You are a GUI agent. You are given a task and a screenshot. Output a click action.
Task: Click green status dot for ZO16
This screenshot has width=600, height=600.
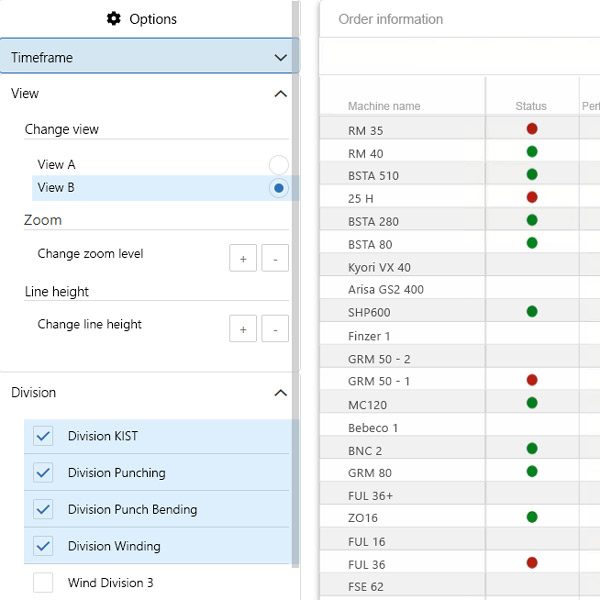pos(532,517)
